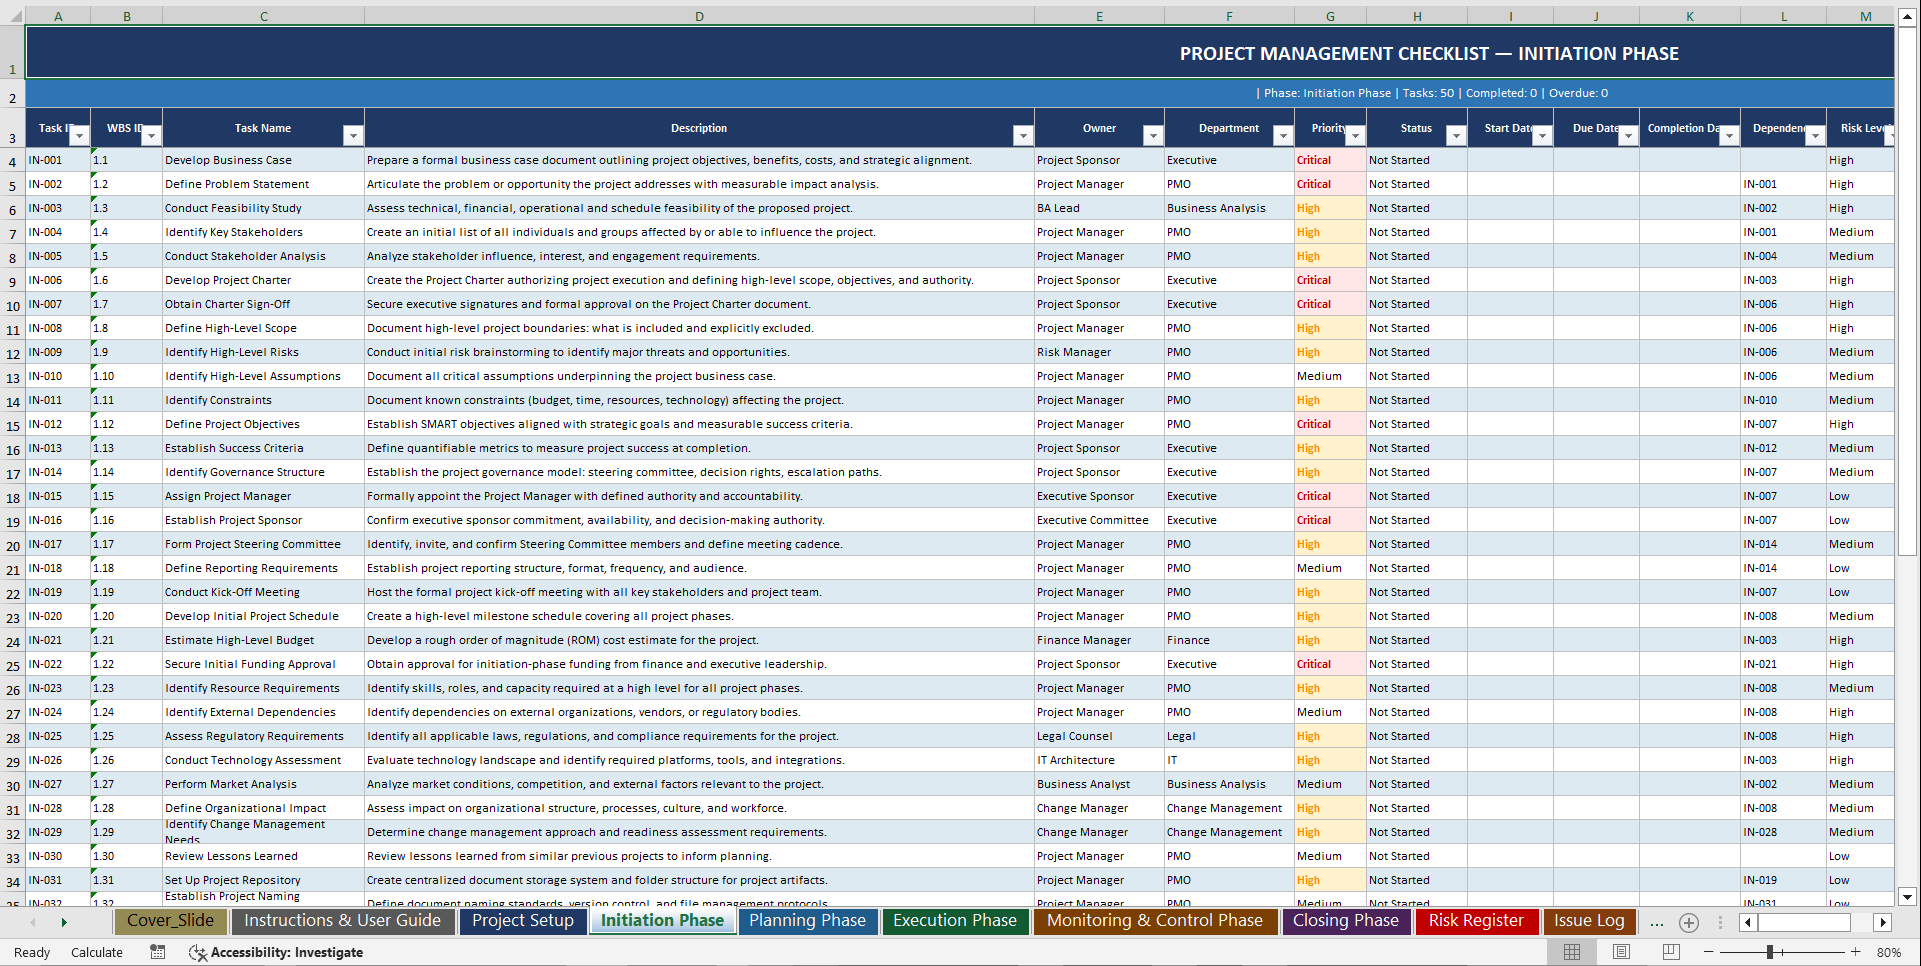Select 'Perform Market Analysis' task cell
Image resolution: width=1921 pixels, height=966 pixels.
(x=263, y=784)
